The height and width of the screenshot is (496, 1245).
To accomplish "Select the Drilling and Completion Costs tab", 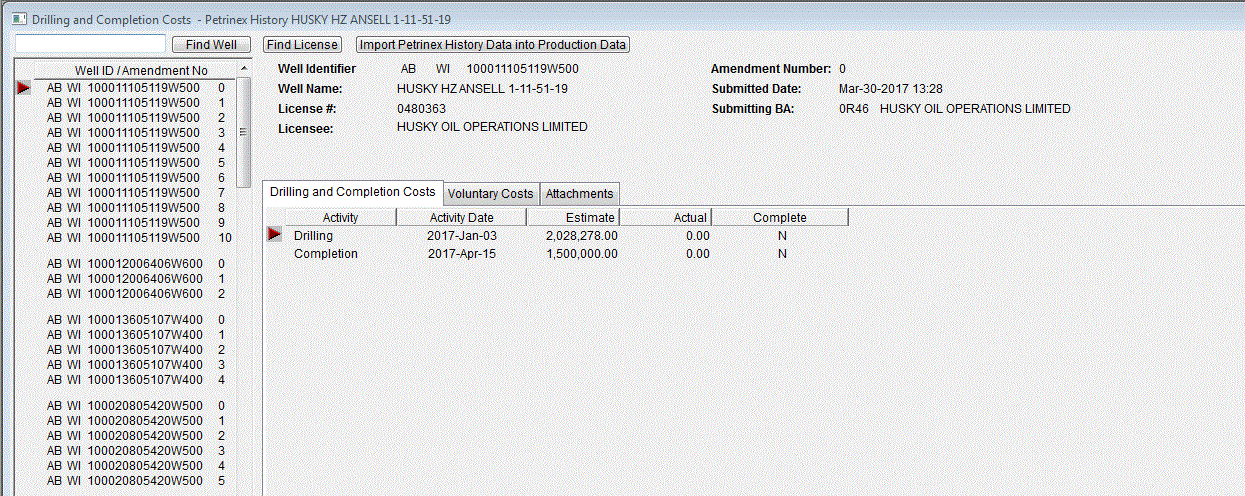I will pos(353,192).
